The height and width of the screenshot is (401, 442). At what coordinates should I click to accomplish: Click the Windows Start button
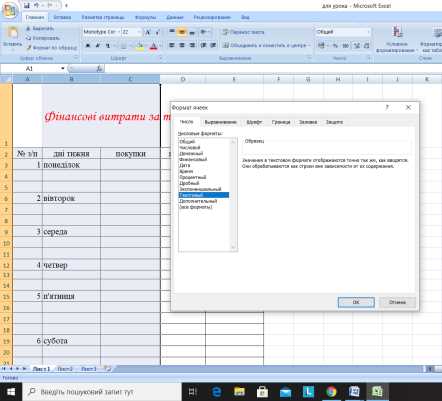pos(11,392)
